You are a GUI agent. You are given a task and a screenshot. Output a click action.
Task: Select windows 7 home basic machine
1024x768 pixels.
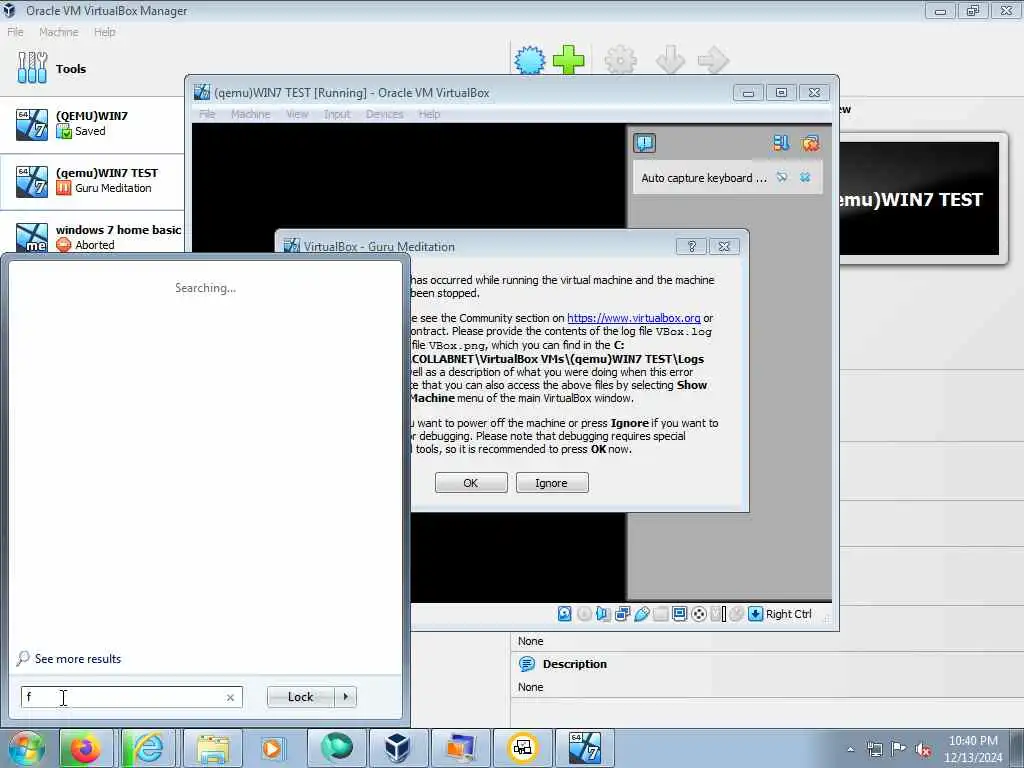pyautogui.click(x=92, y=234)
